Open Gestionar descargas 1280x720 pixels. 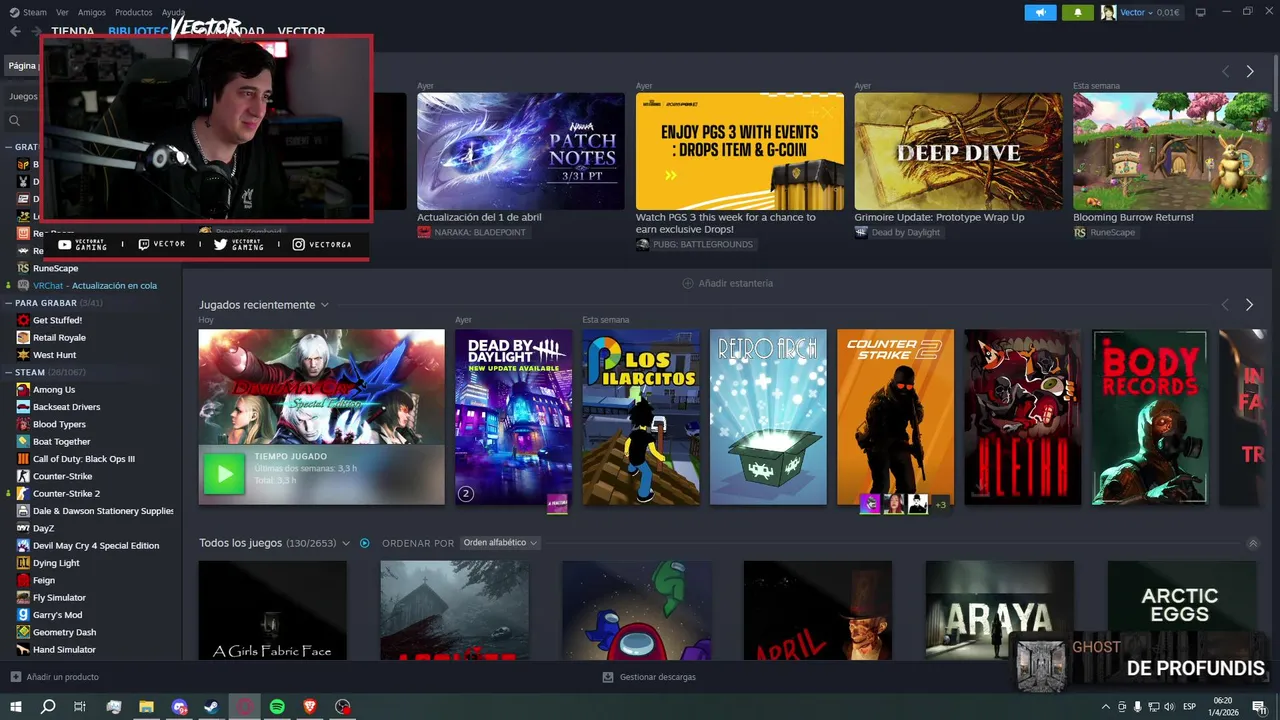[649, 677]
